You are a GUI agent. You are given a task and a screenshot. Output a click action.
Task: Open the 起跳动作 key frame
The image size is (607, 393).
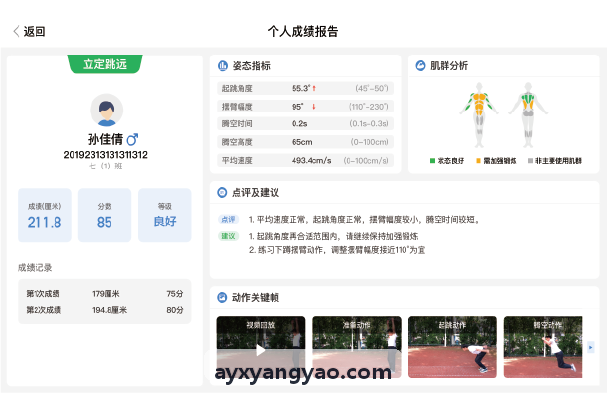[452, 347]
